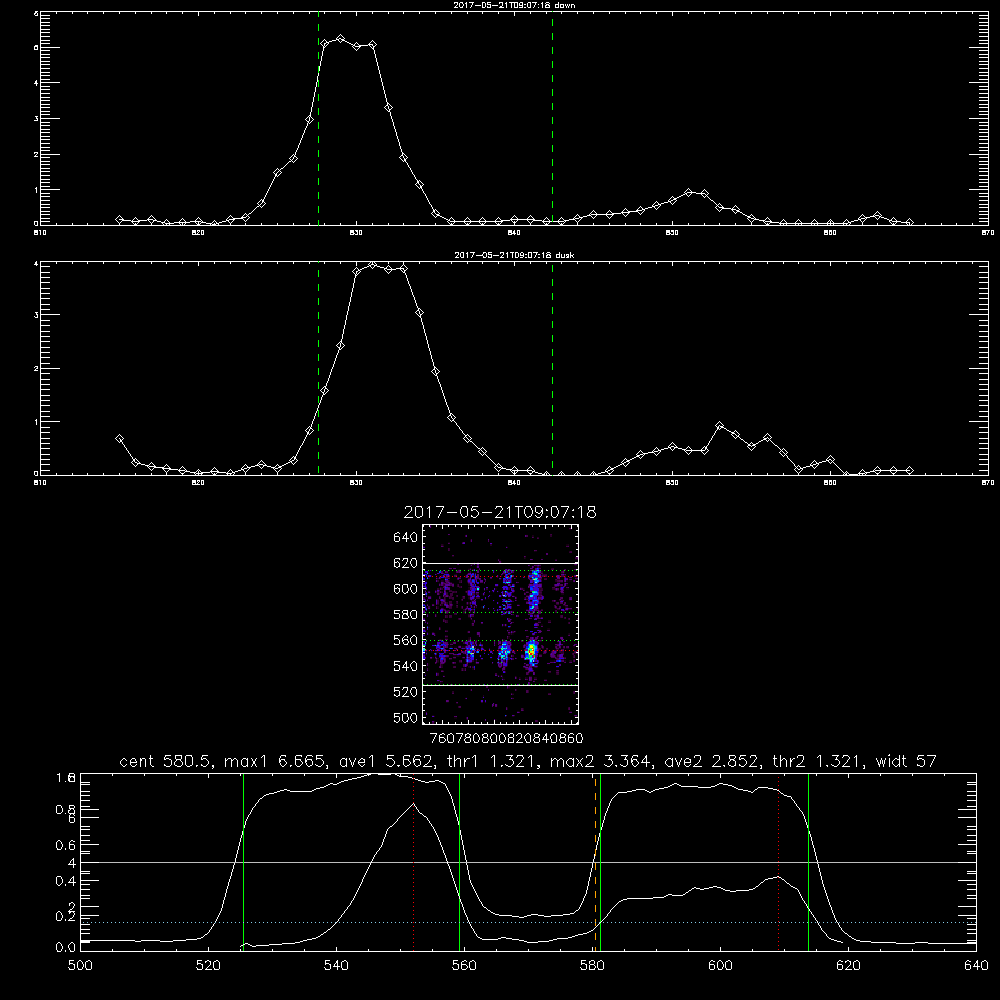Click the 580 label on spectral image y-axis
The width and height of the screenshot is (1000, 1000).
[406, 614]
